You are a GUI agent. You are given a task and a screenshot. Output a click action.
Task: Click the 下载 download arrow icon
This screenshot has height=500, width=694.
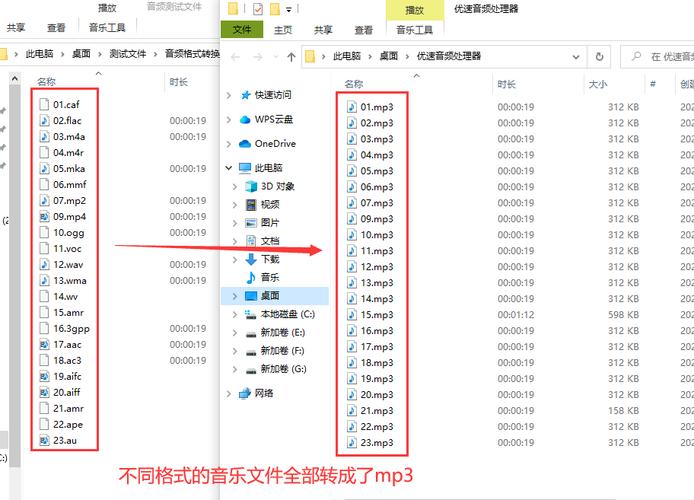tap(250, 259)
